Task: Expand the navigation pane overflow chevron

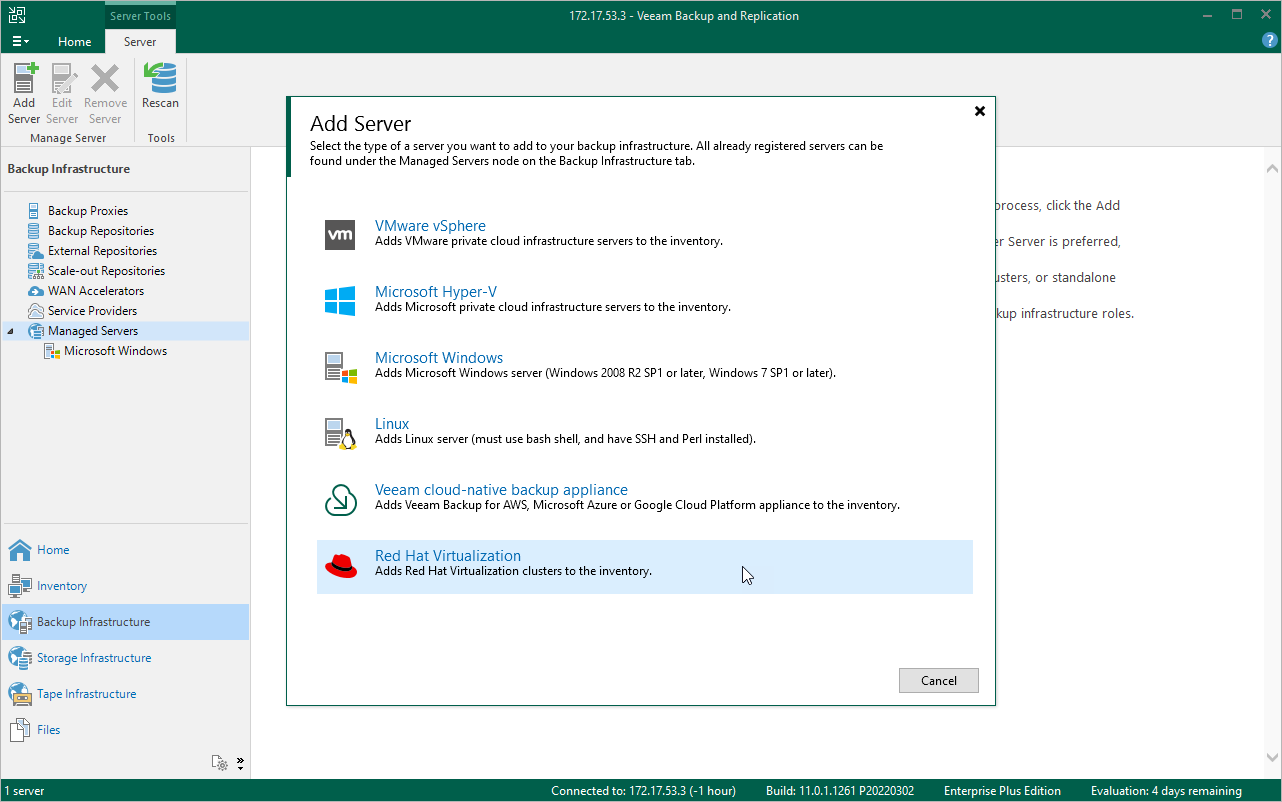Action: pos(240,763)
